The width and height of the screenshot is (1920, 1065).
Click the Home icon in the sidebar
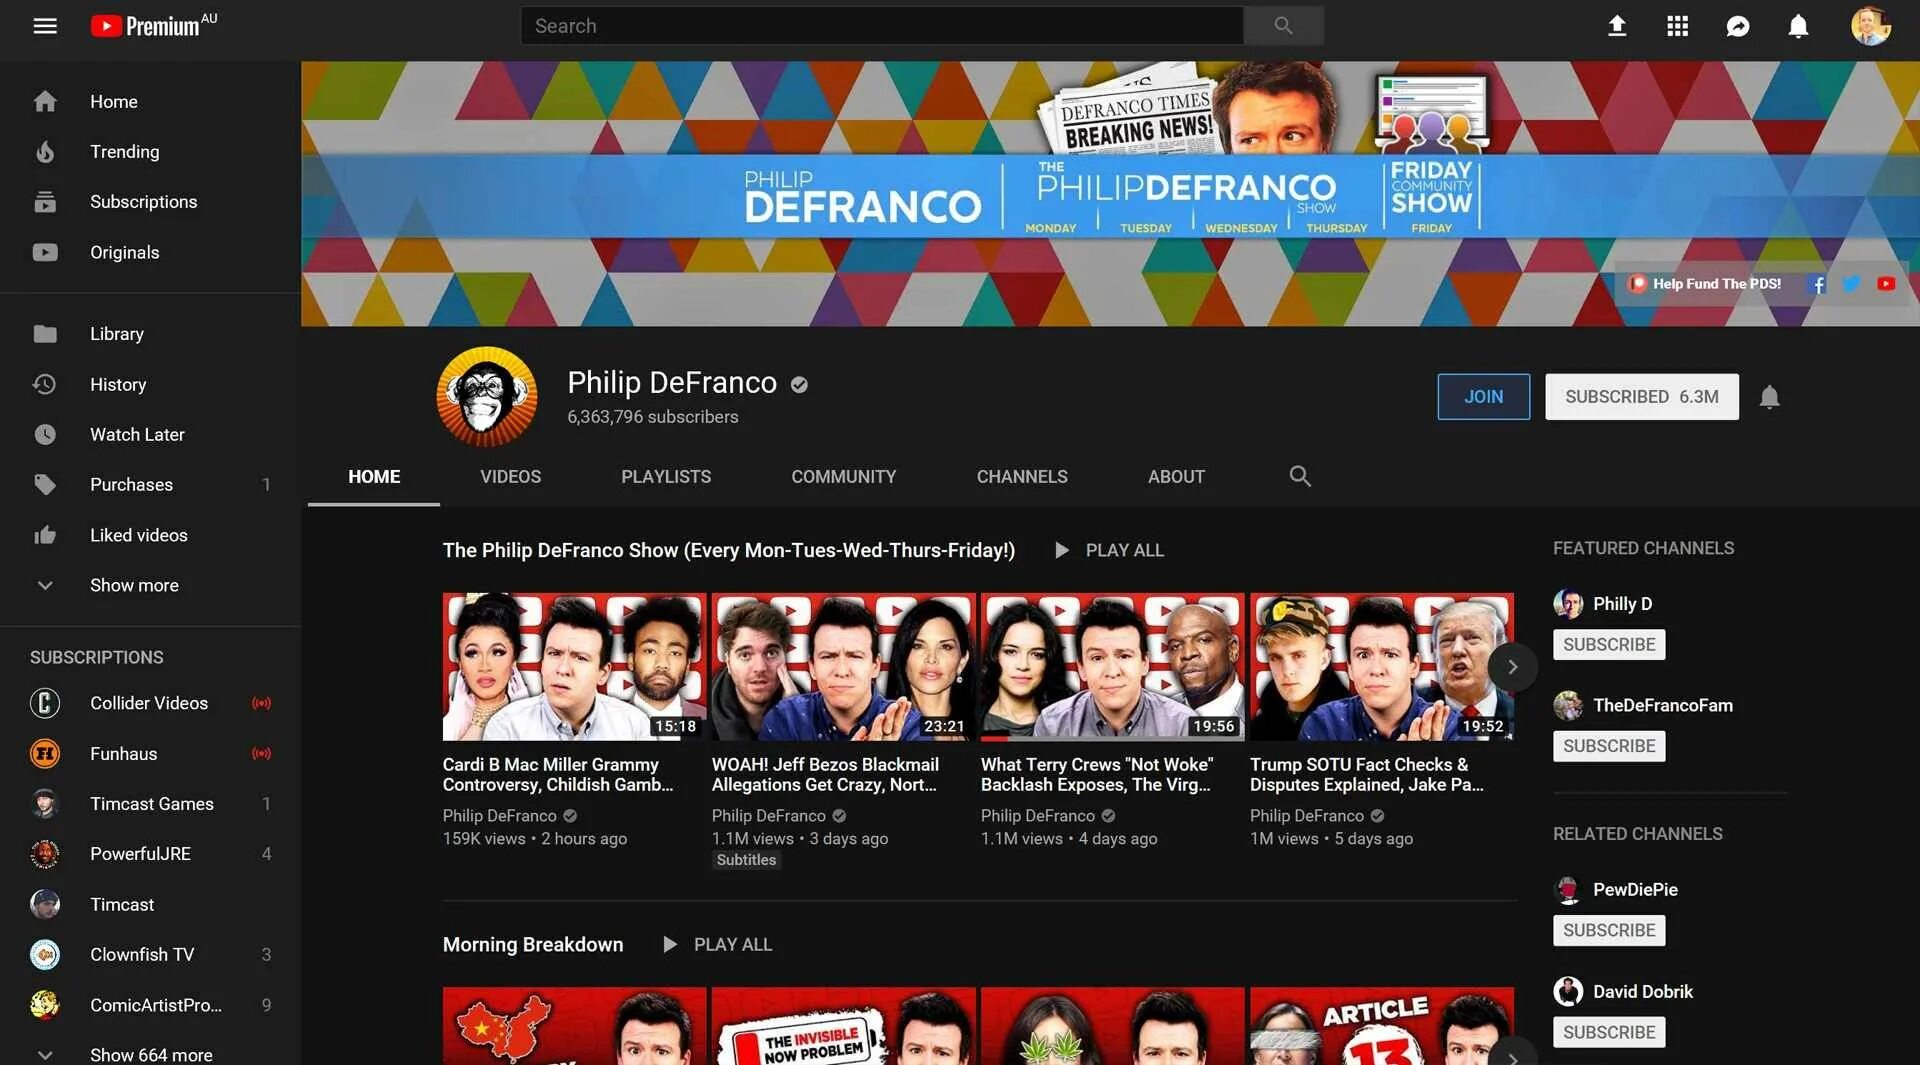tap(45, 102)
